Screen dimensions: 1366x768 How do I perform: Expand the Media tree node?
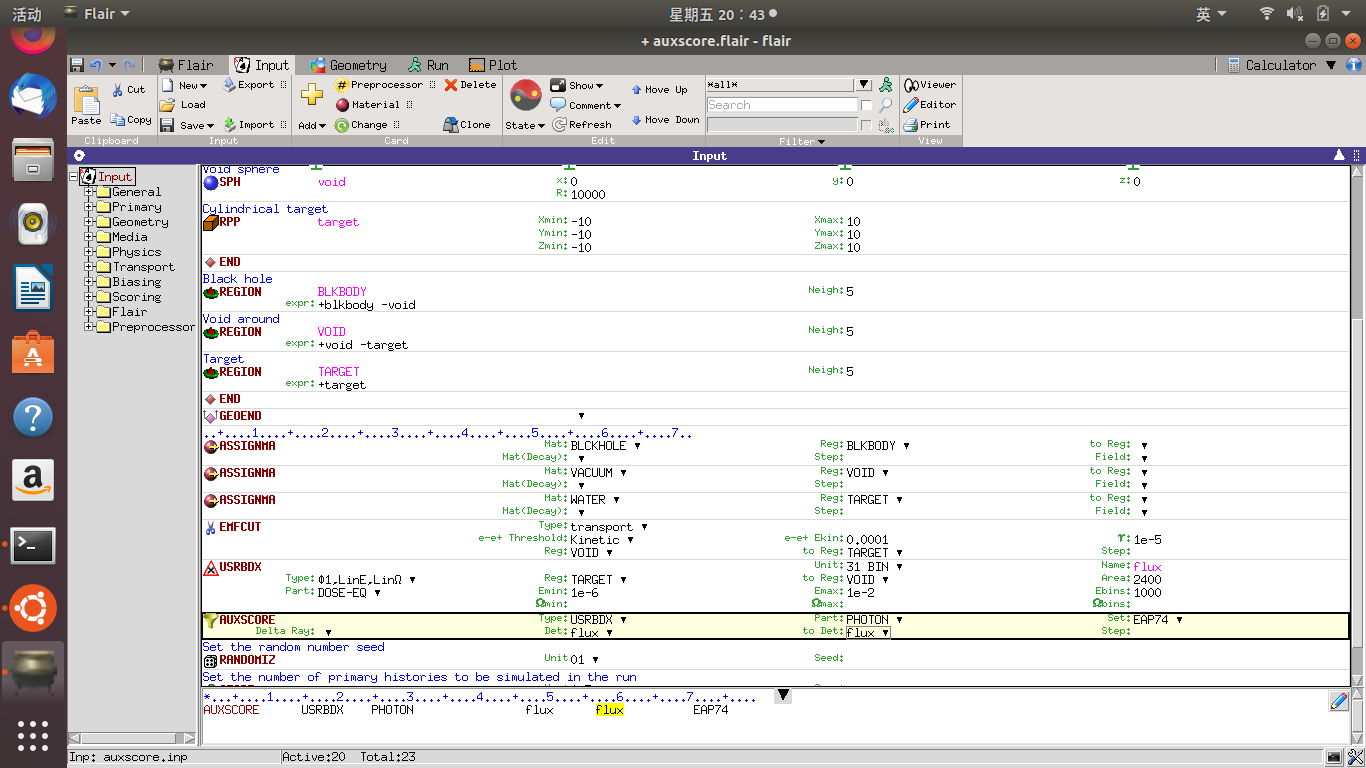pyautogui.click(x=89, y=237)
